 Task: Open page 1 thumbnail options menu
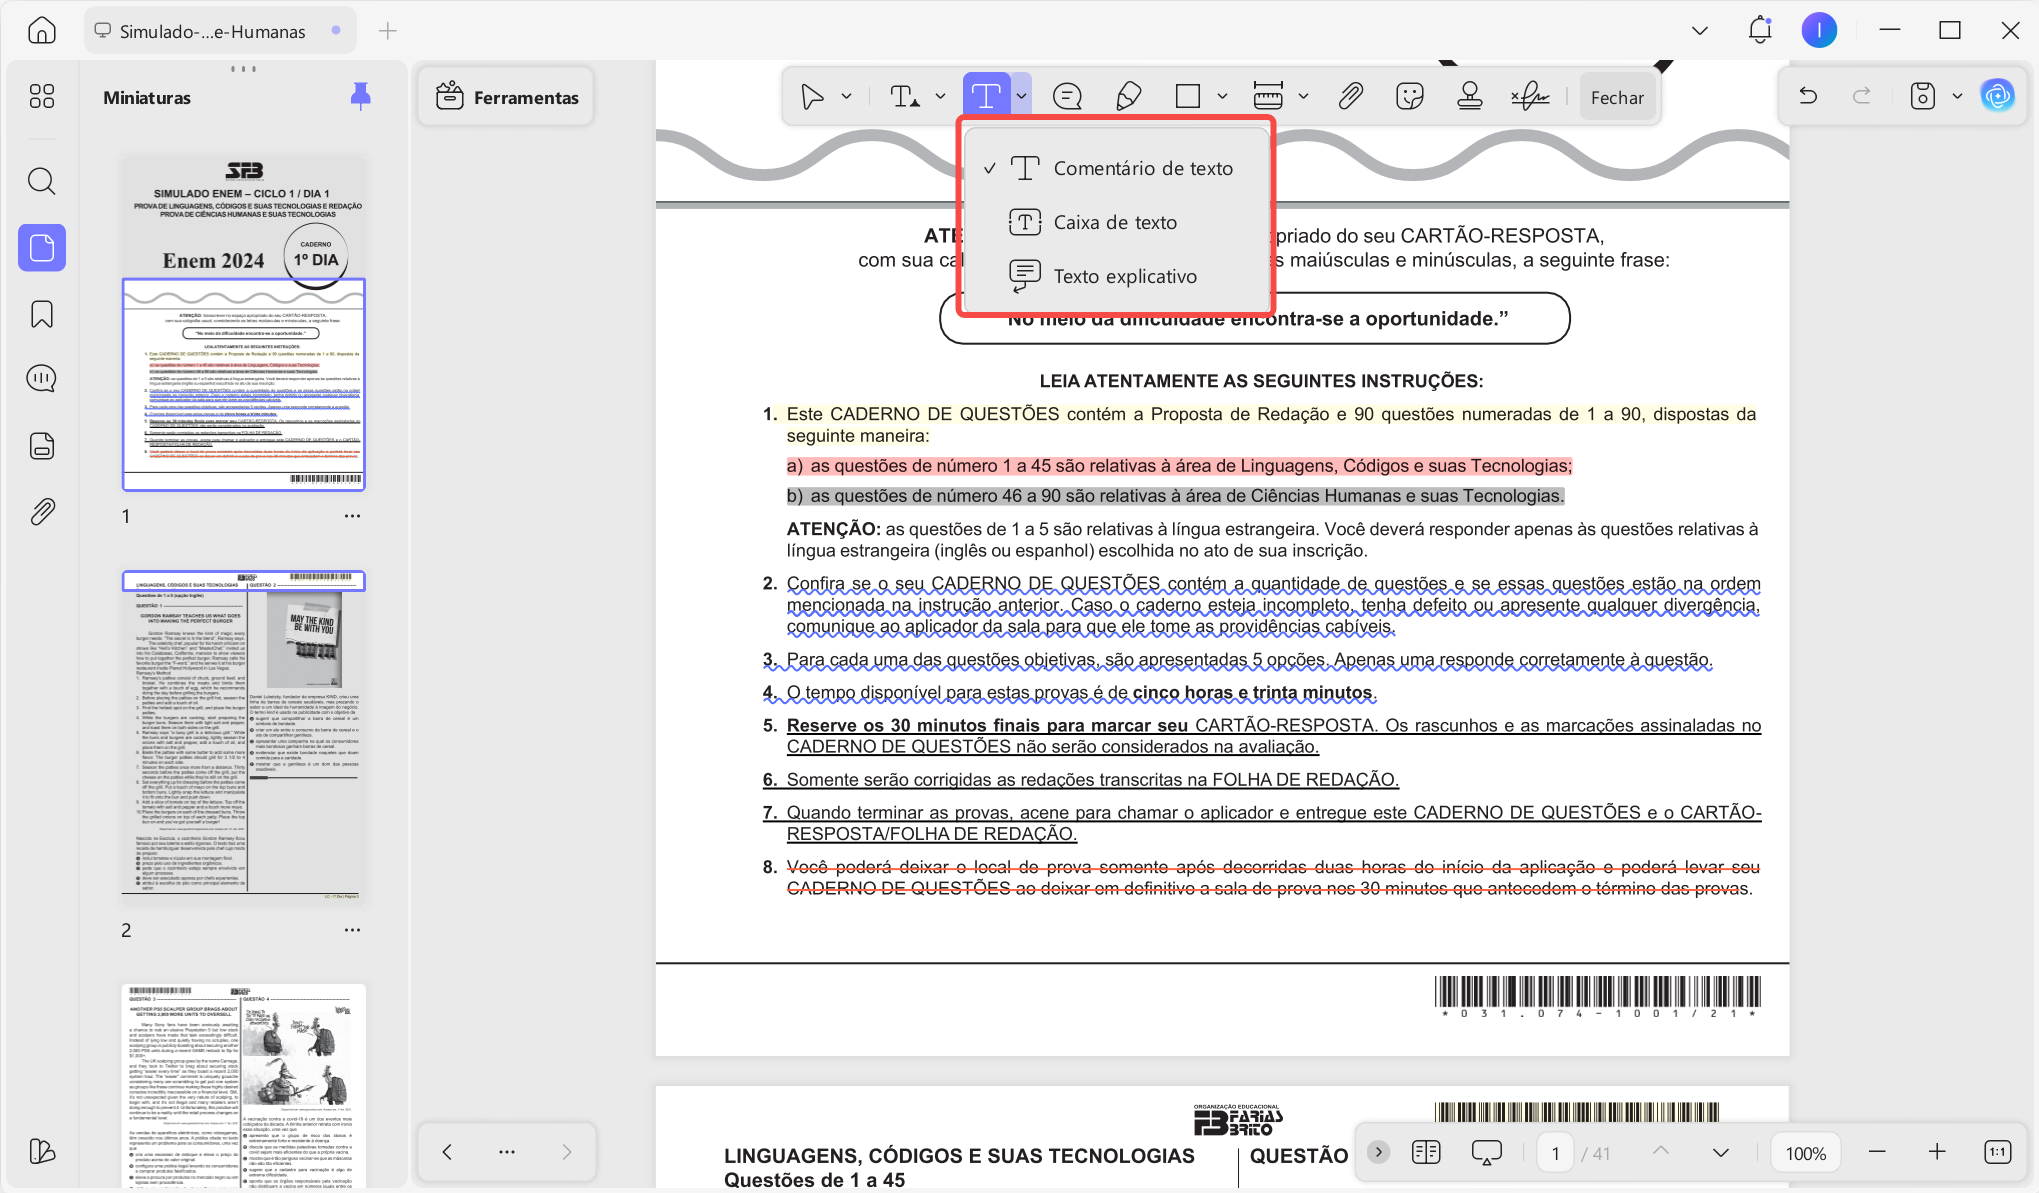pyautogui.click(x=352, y=516)
